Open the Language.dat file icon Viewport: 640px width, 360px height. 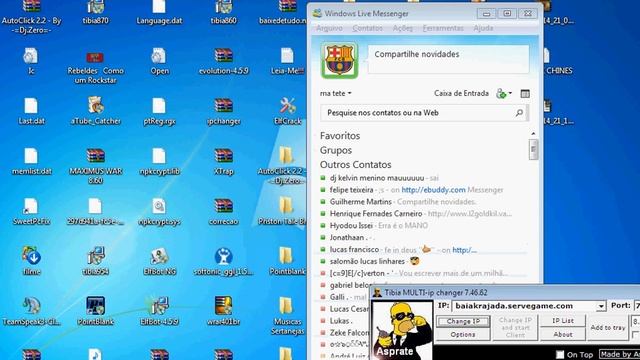[159, 12]
